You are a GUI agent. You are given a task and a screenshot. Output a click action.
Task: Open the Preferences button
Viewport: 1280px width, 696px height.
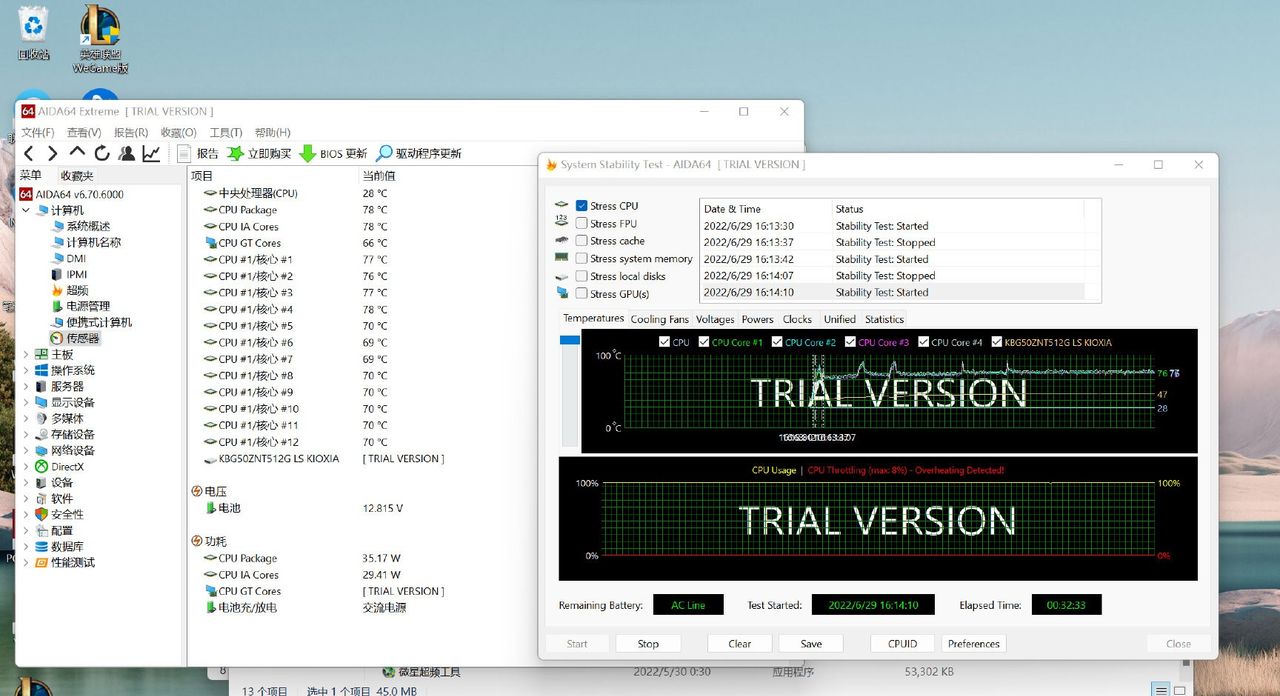pyautogui.click(x=973, y=644)
